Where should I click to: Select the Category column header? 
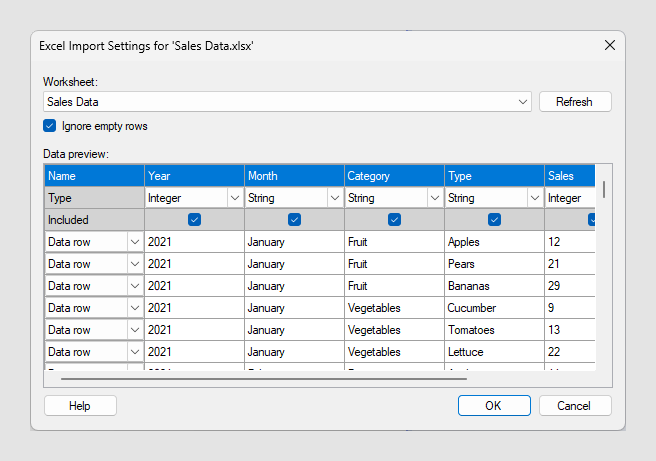coord(394,176)
